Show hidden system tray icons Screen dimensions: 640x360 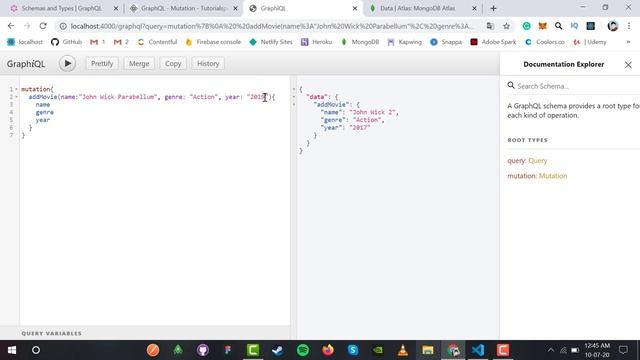[x=551, y=350]
